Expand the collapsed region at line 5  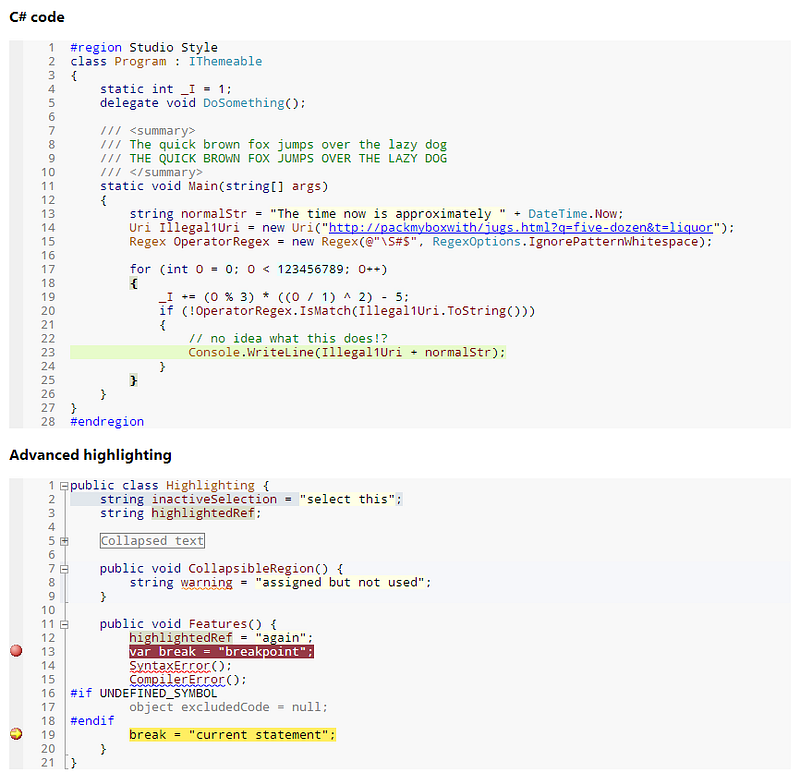pos(64,541)
